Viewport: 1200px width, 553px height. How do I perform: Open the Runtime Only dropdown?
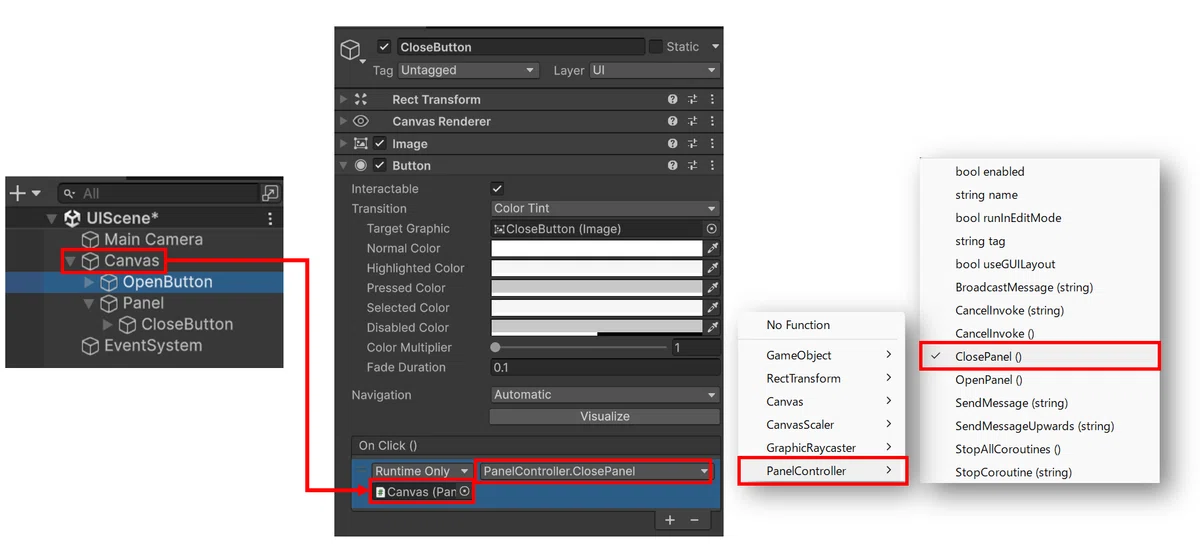pos(423,471)
